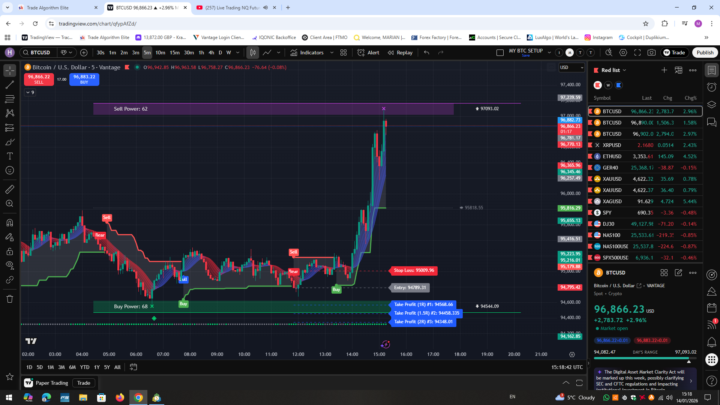
Task: Open the Paper Trading tab
Action: (x=46, y=383)
